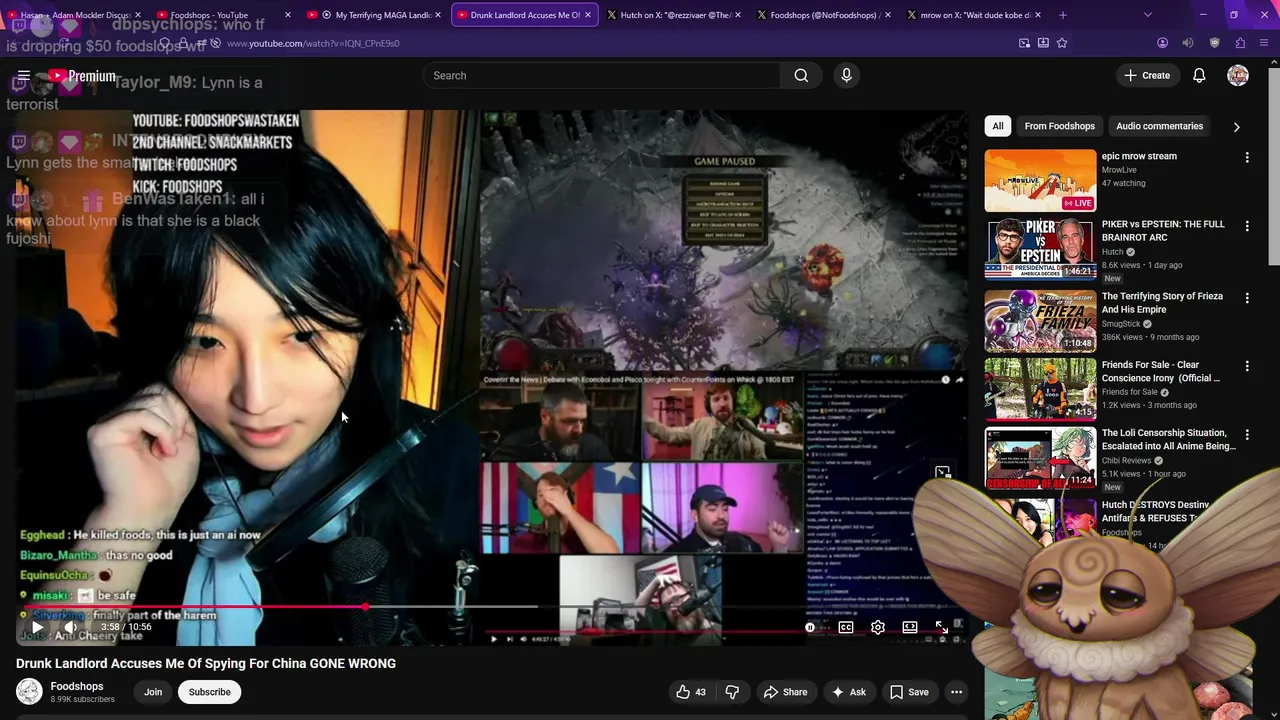This screenshot has height=720, width=1280.
Task: Open the browser extensions puzzle icon
Action: (x=1240, y=43)
